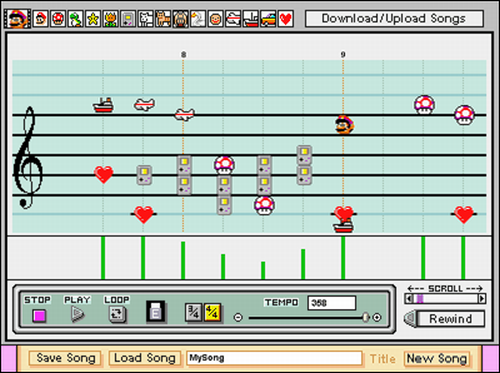Start playback with the Play arrow

[78, 314]
